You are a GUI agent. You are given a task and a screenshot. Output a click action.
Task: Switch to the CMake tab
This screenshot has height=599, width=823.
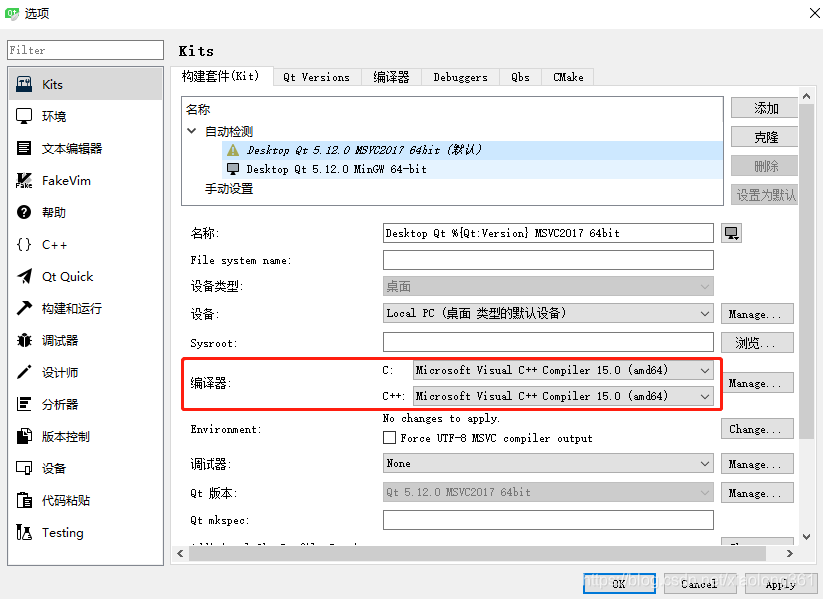[x=568, y=77]
